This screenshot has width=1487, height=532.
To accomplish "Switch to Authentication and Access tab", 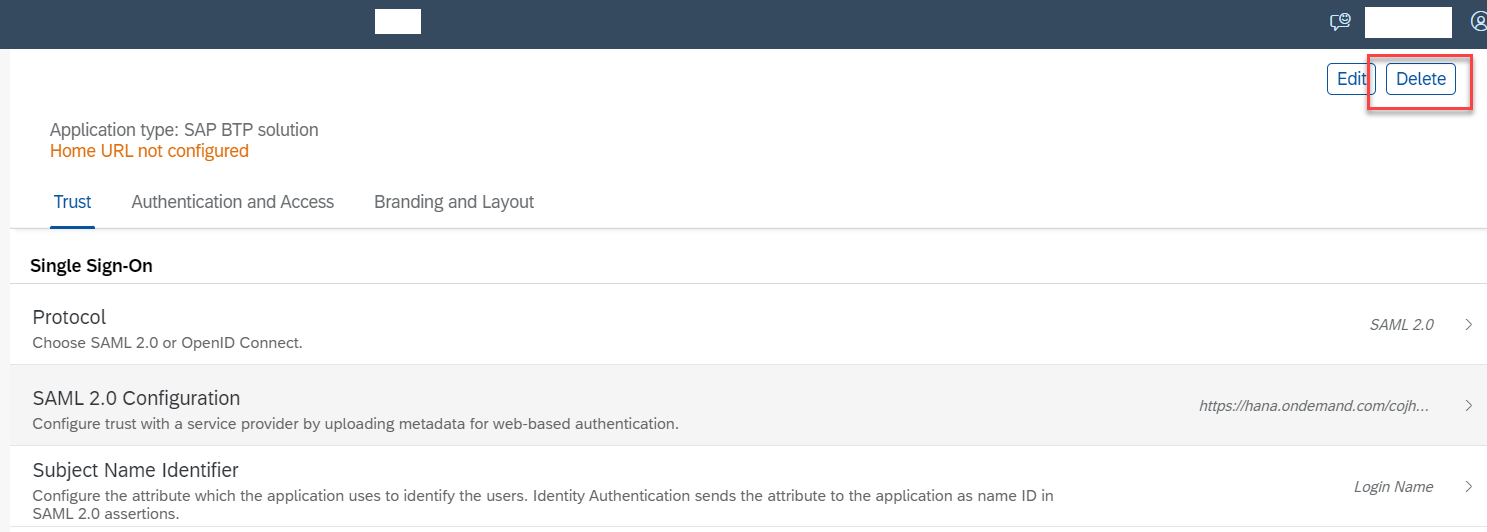I will [x=232, y=202].
